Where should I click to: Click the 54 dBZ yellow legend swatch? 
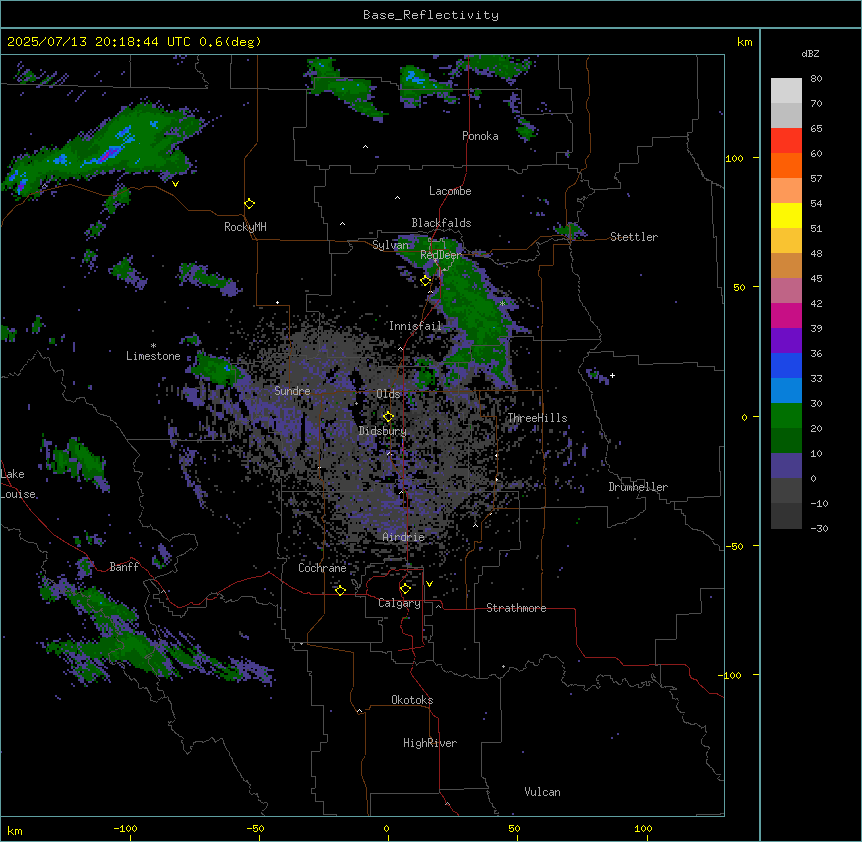786,215
